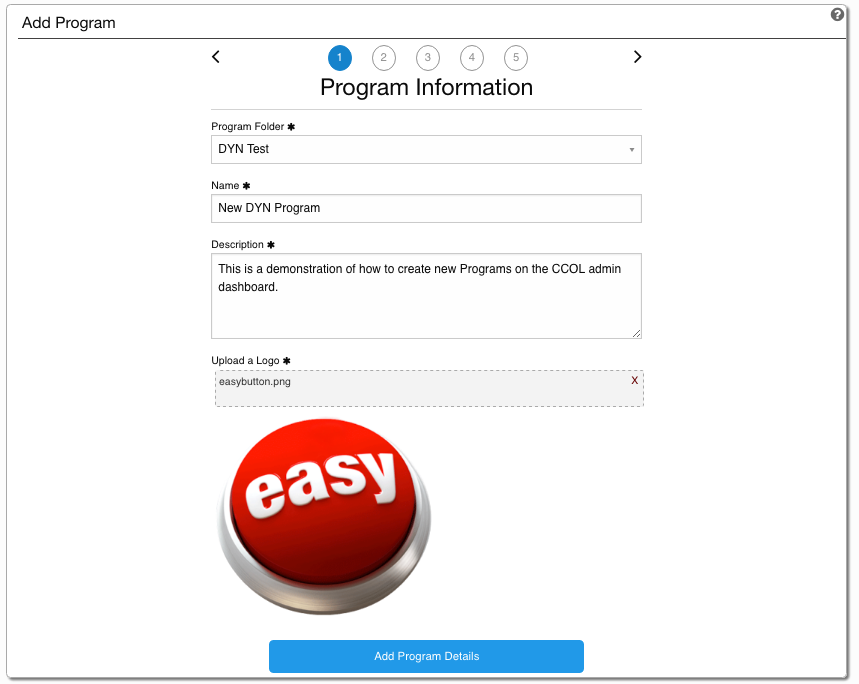The width and height of the screenshot is (859, 684).
Task: Jump to wizard step 2 circle
Action: (x=383, y=58)
